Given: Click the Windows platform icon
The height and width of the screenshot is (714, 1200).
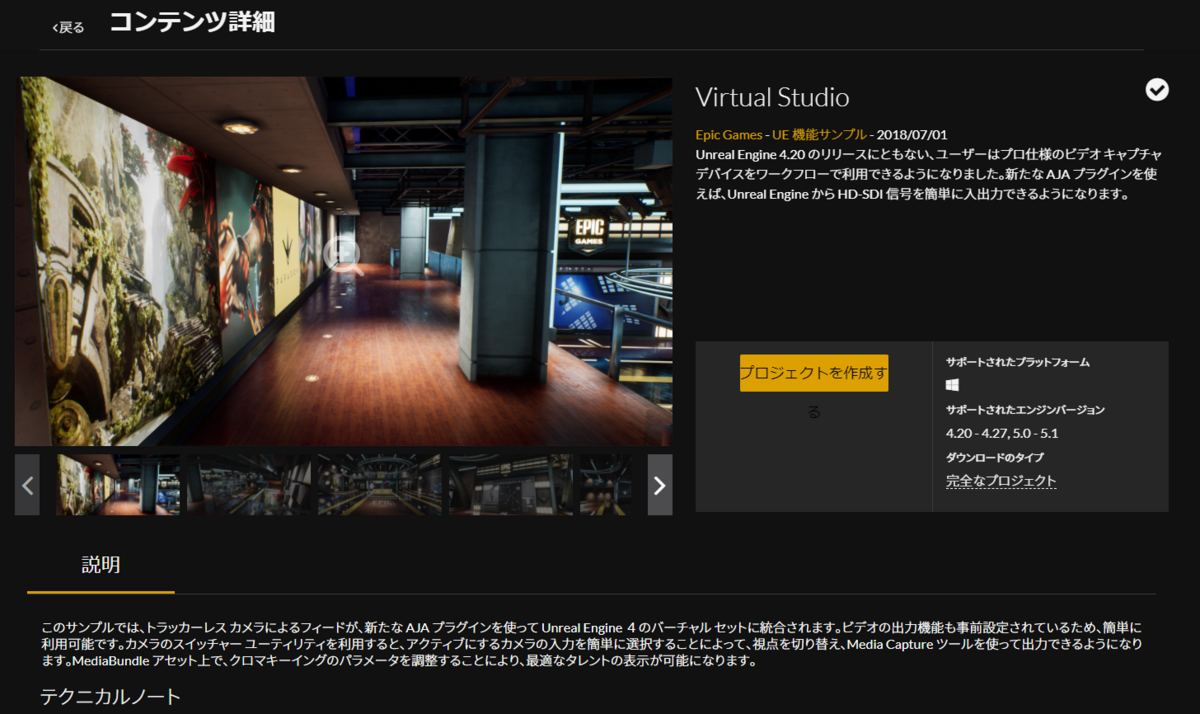Looking at the screenshot, I should click(x=953, y=385).
